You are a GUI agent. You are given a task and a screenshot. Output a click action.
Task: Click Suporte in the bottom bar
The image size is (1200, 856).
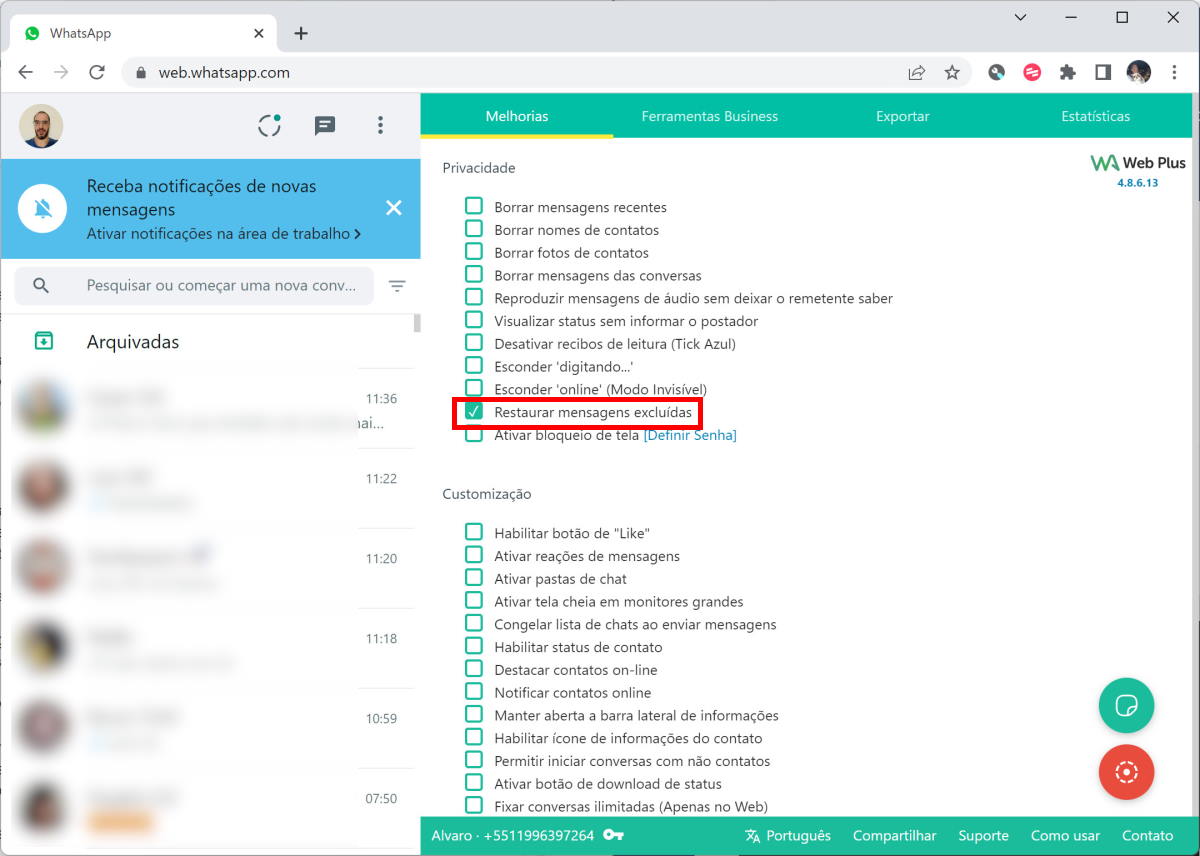pyautogui.click(x=983, y=835)
